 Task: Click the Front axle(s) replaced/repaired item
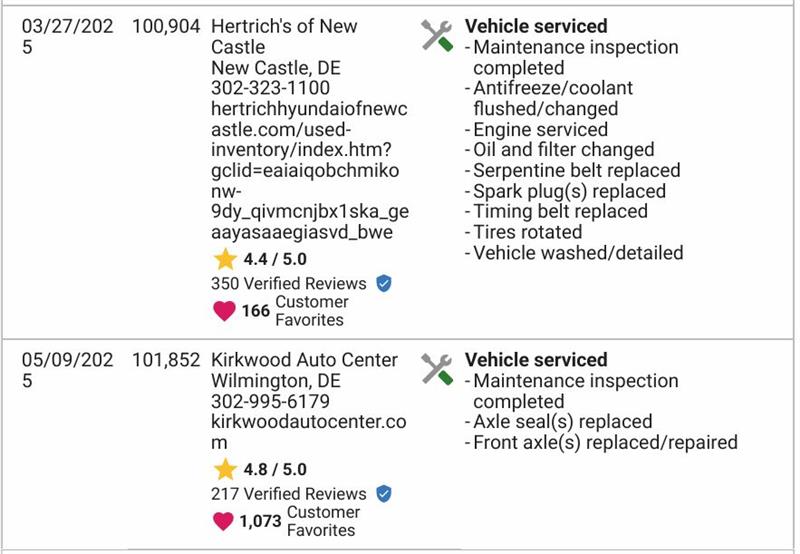tap(604, 442)
